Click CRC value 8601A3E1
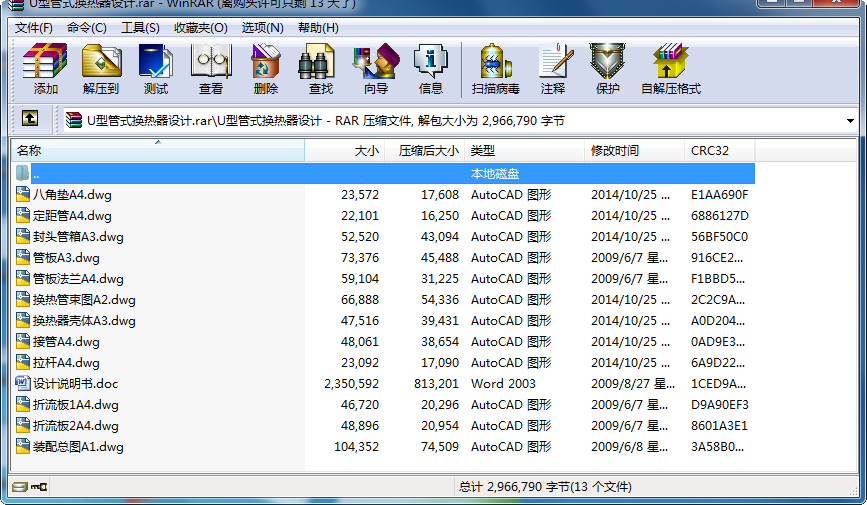Screen dimensions: 867x505 [719, 426]
